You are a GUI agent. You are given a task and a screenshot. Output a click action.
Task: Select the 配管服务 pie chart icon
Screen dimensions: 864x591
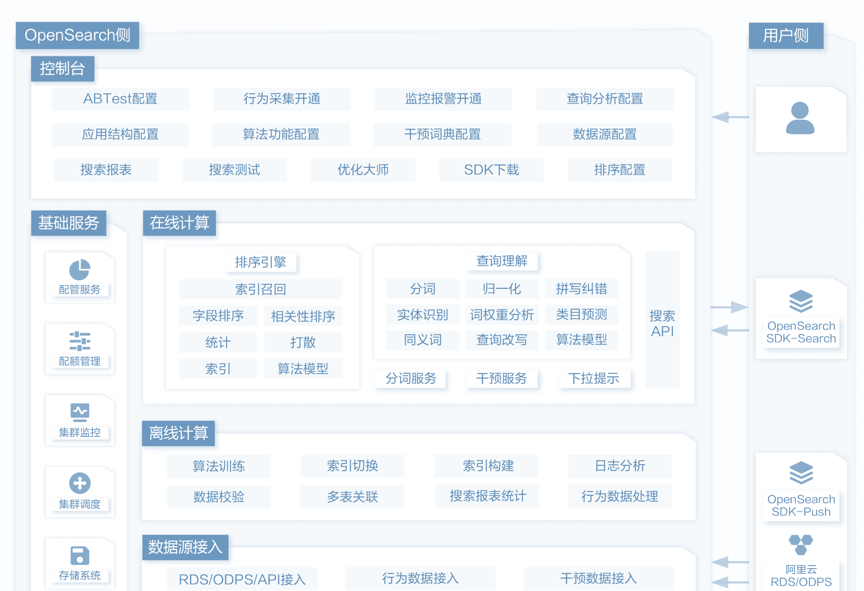pyautogui.click(x=79, y=270)
